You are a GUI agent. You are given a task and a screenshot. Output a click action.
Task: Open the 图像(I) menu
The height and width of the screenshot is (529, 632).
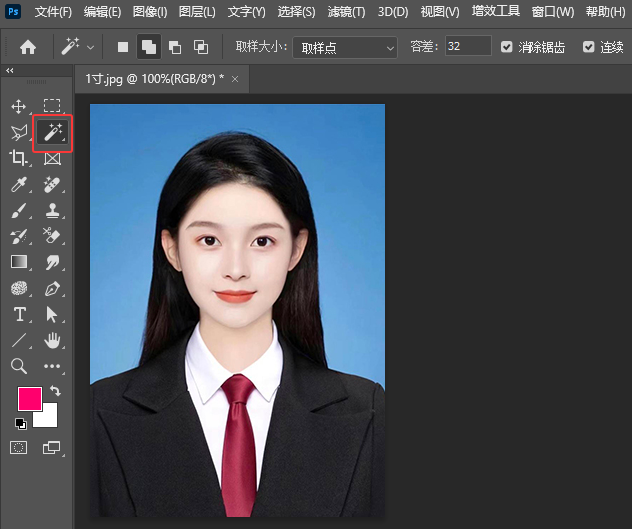(150, 12)
